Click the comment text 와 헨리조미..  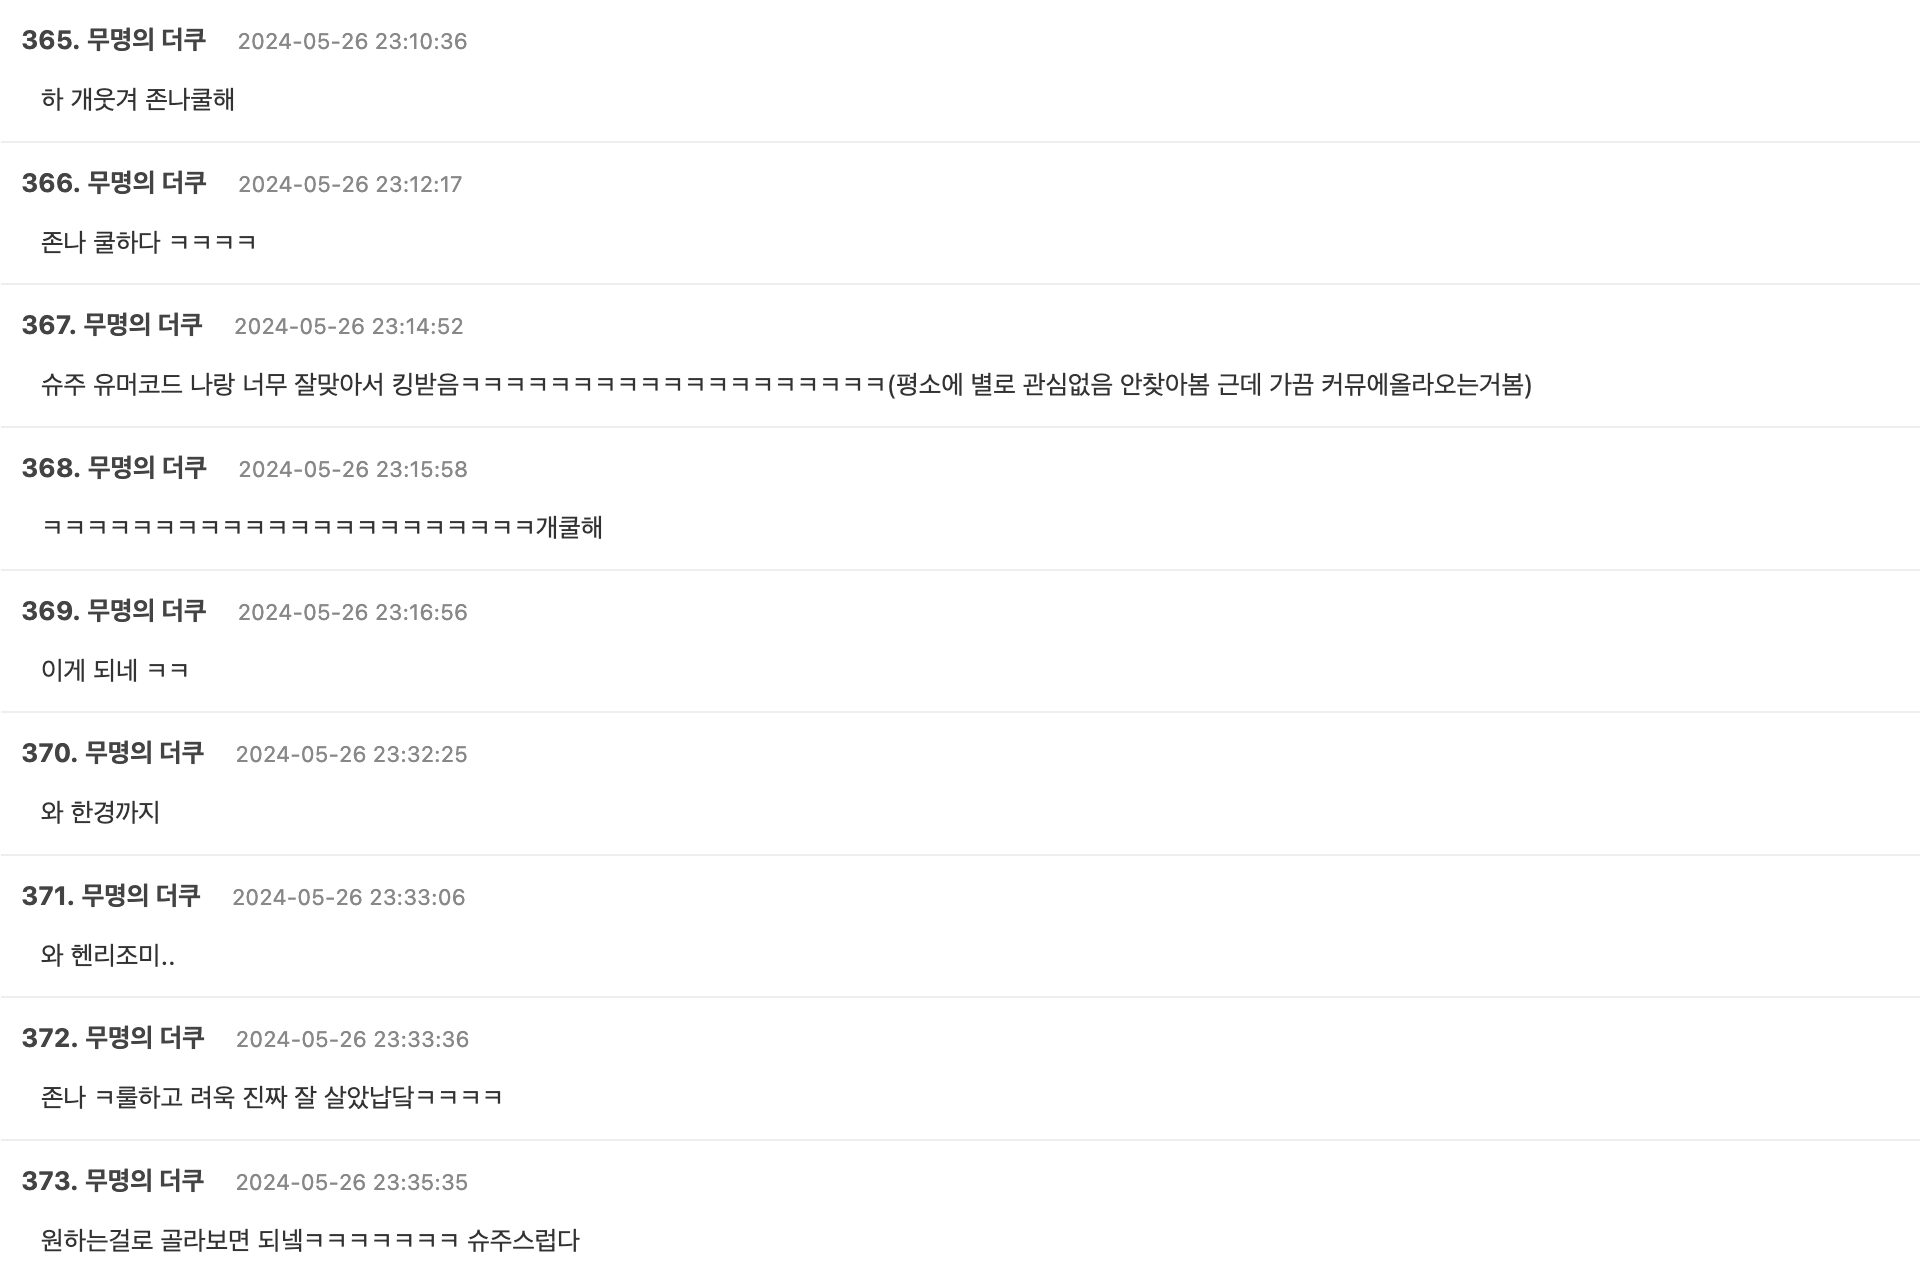[108, 955]
